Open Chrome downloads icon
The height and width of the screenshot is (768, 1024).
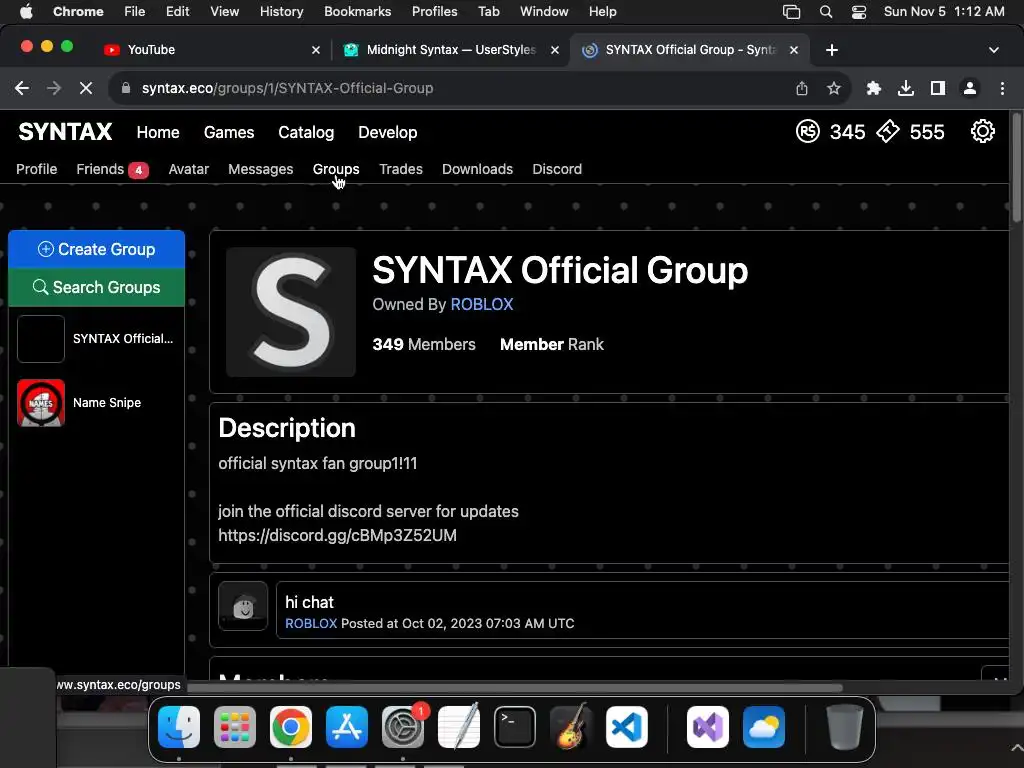[x=905, y=88]
